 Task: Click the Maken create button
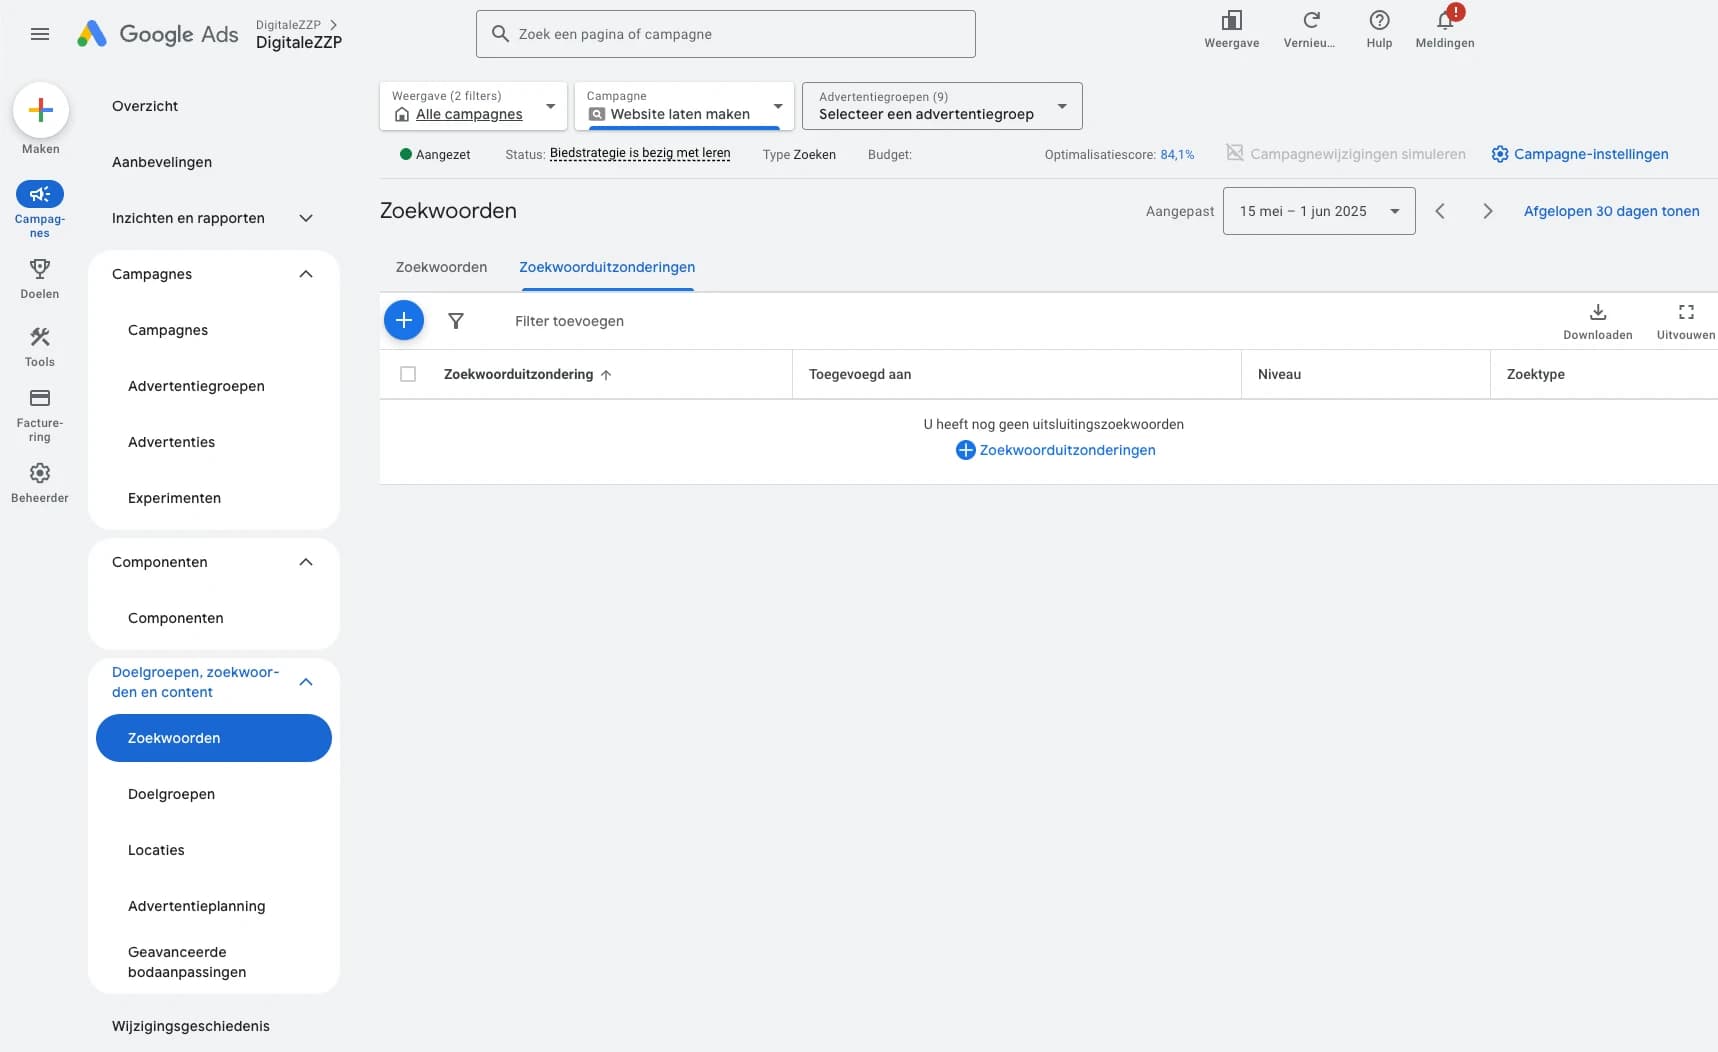(41, 111)
